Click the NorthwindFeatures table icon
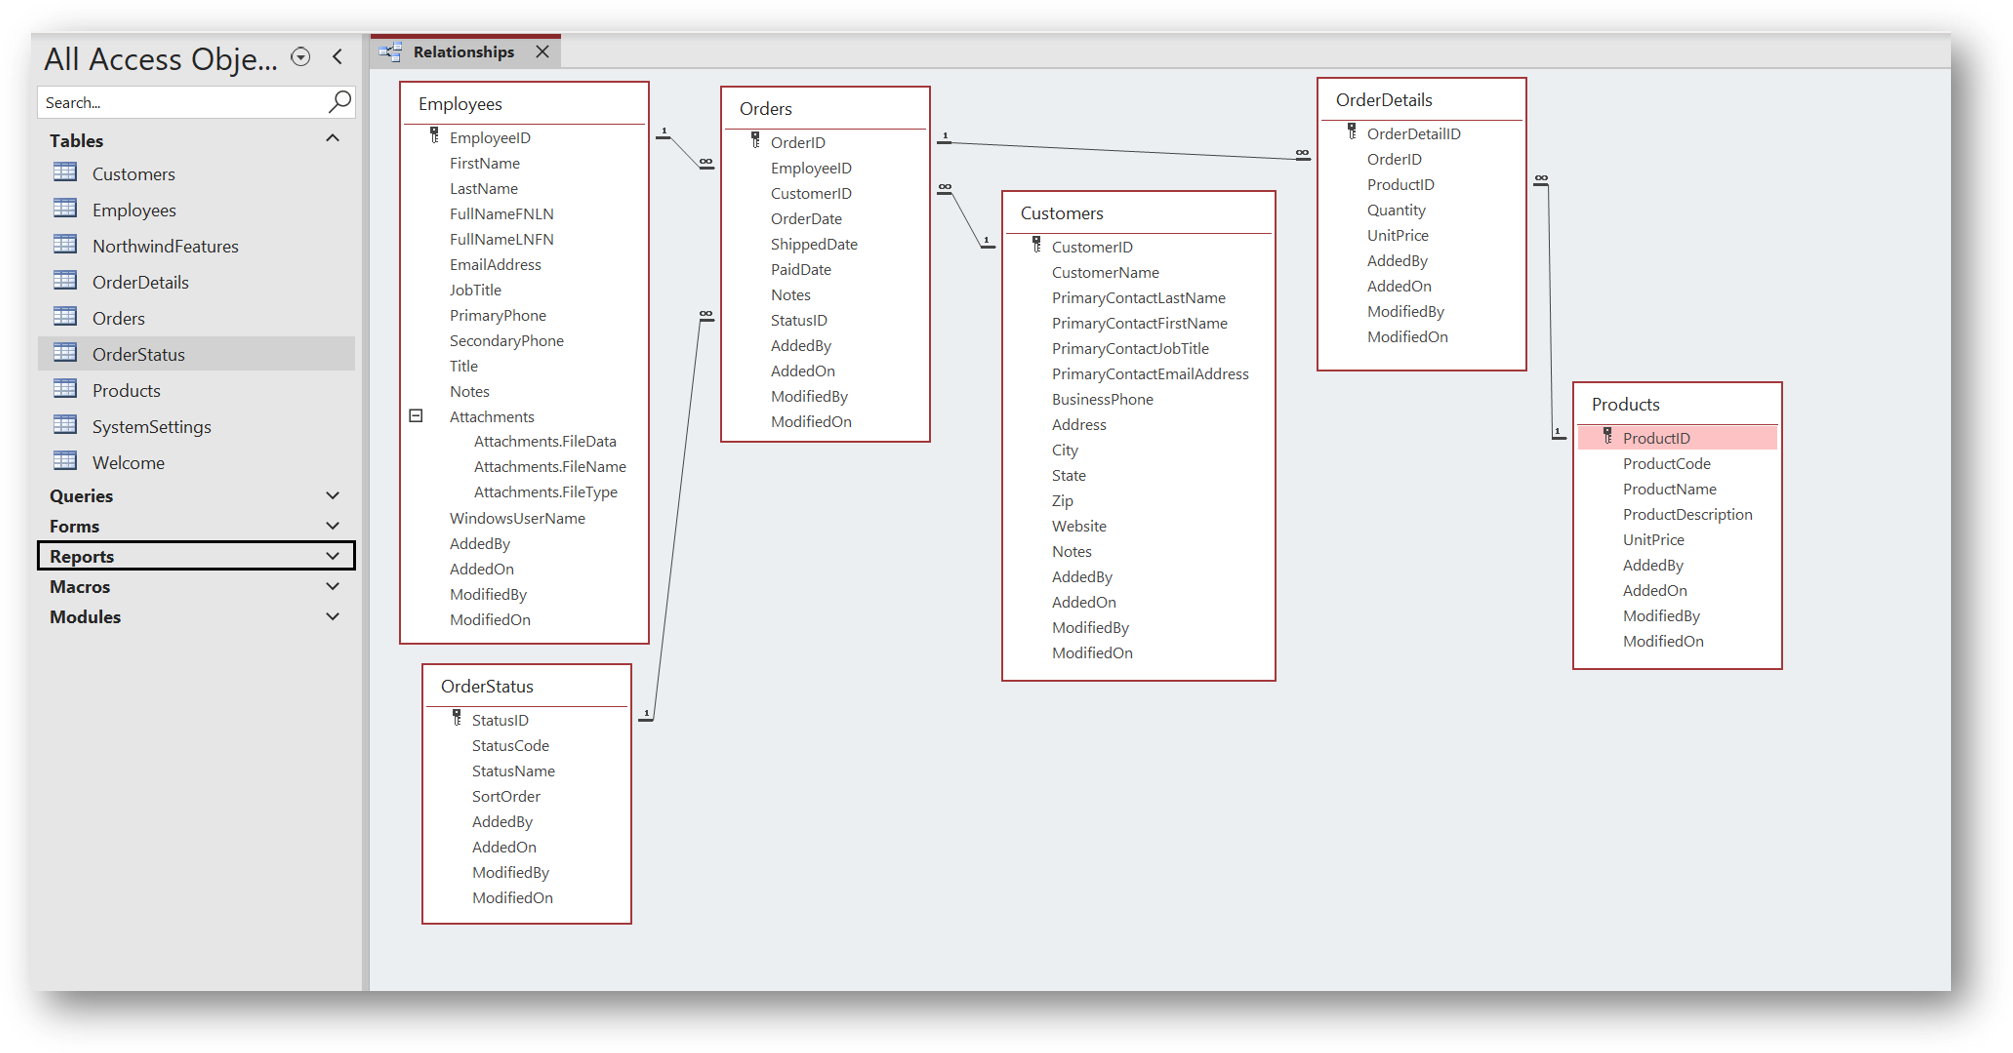The width and height of the screenshot is (2013, 1053). [65, 245]
